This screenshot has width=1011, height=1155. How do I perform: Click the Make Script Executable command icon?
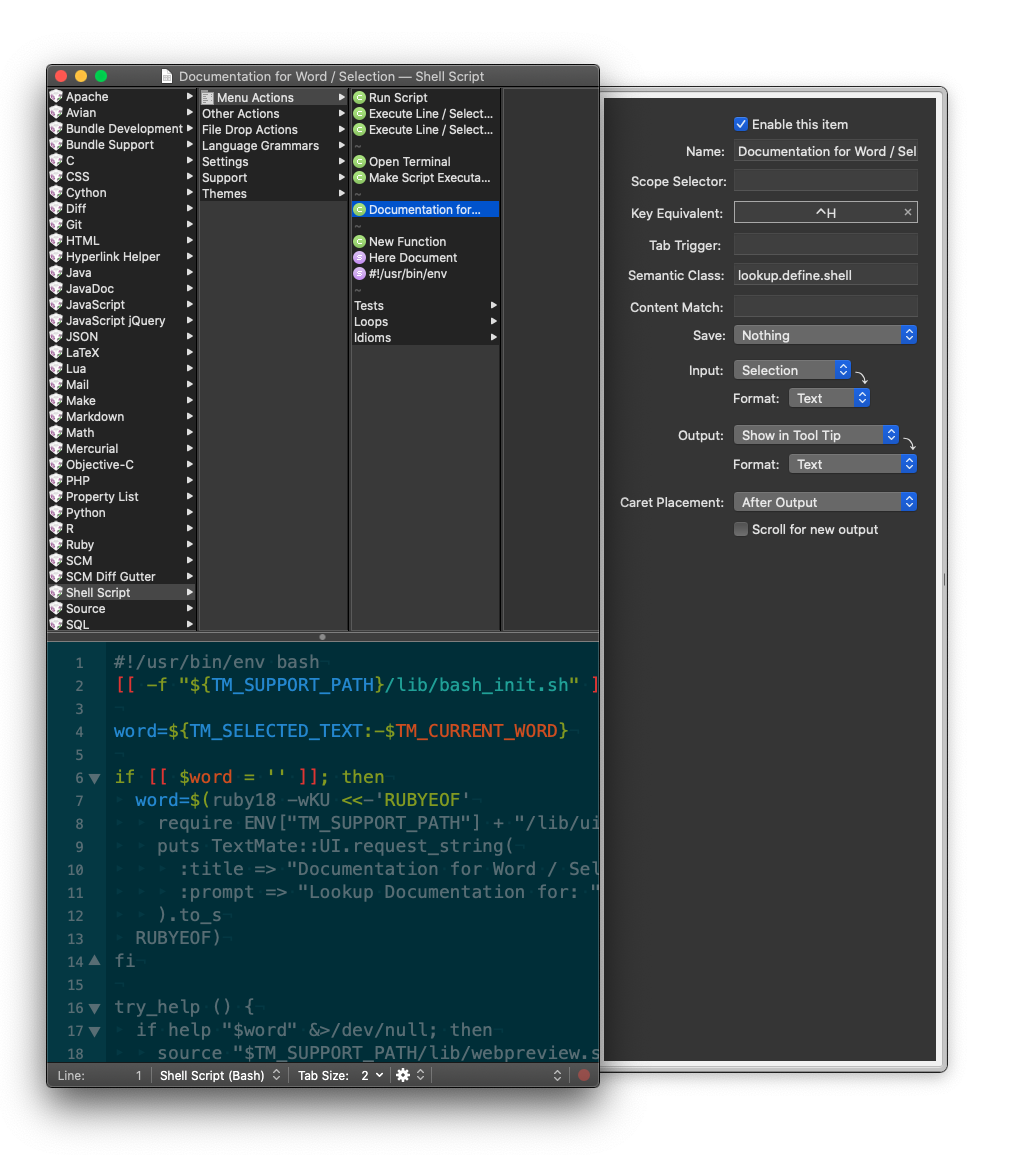359,178
